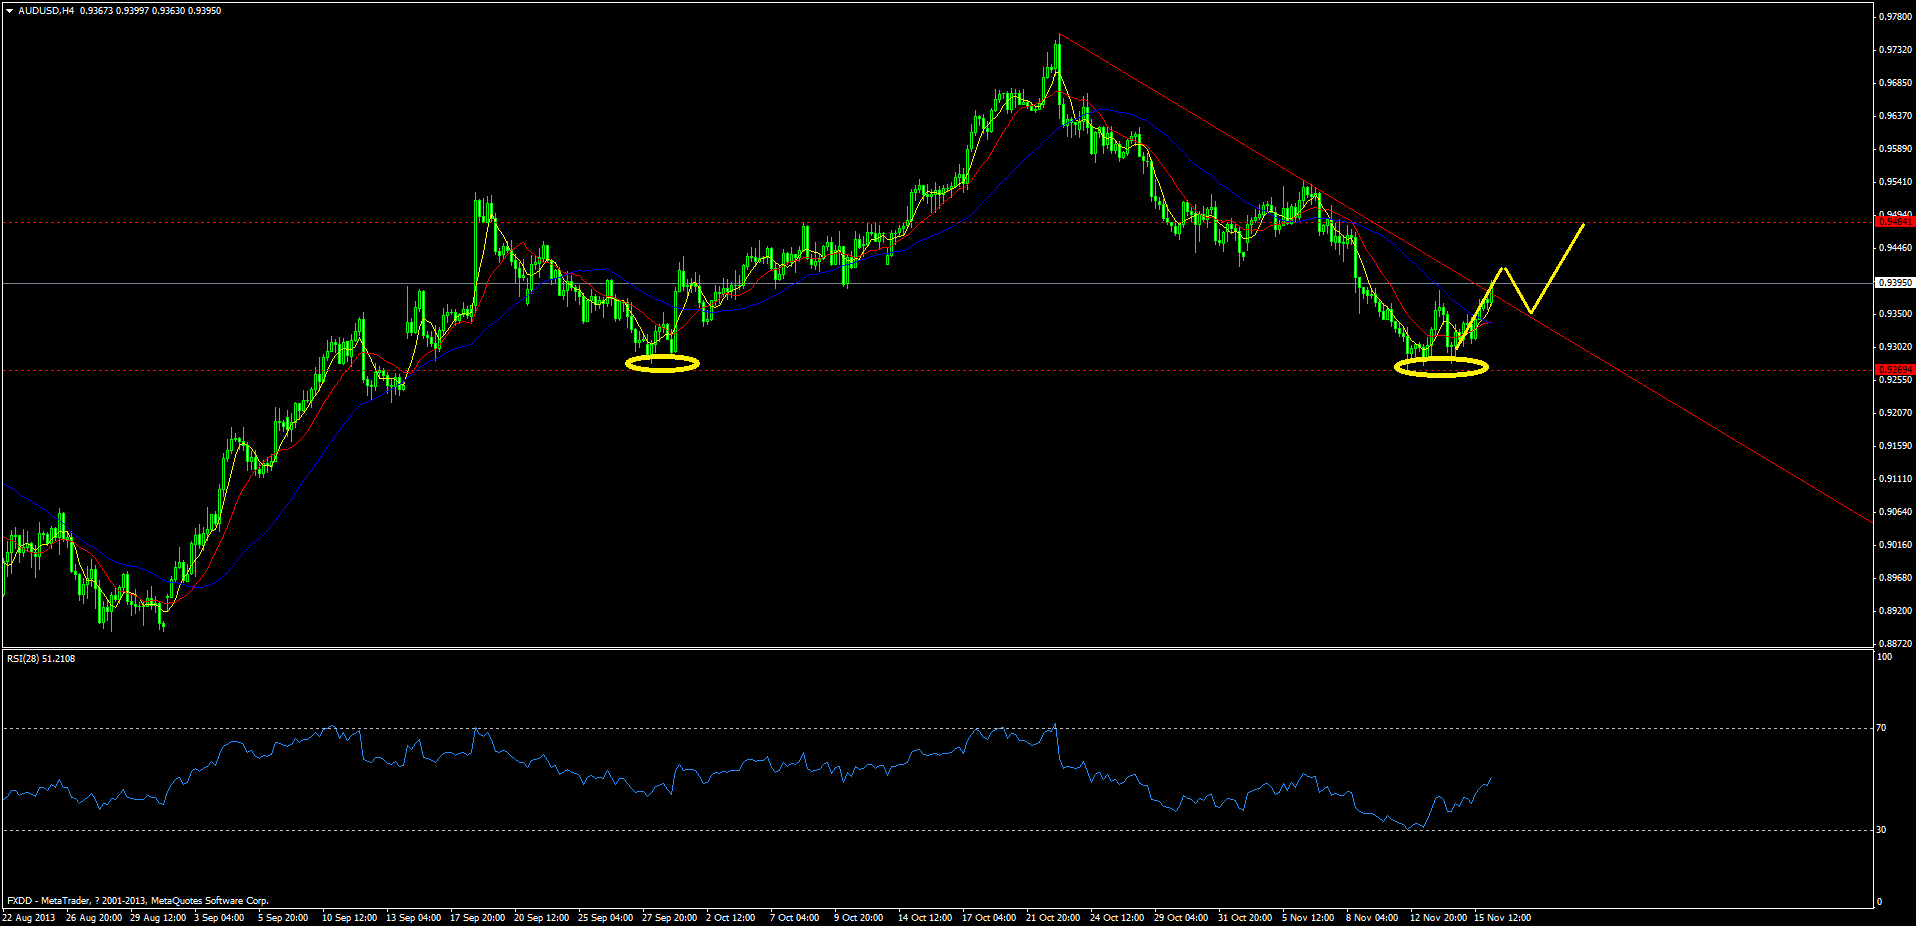Click the 0.89200 price scale value
Image resolution: width=1916 pixels, height=926 pixels.
(x=1896, y=611)
